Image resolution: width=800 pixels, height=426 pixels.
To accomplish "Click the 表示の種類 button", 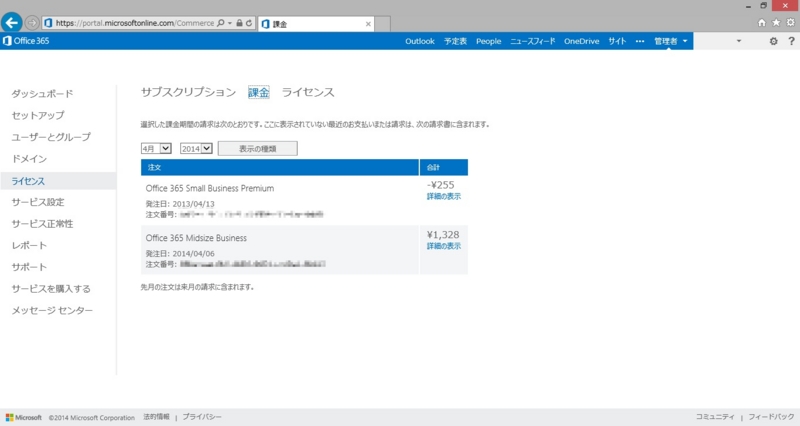I will (258, 148).
